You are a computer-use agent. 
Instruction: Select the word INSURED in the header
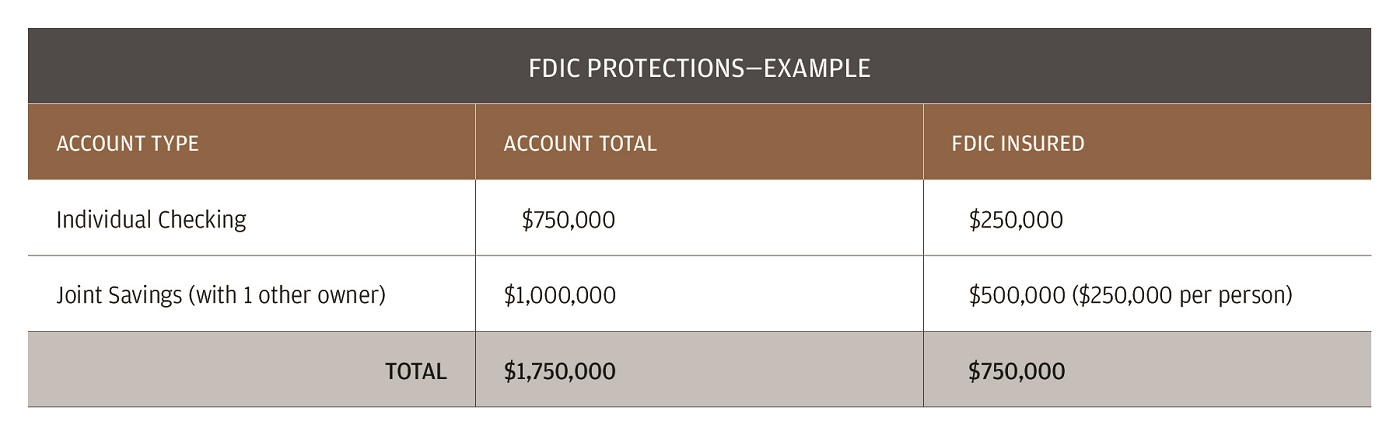(x=1044, y=143)
